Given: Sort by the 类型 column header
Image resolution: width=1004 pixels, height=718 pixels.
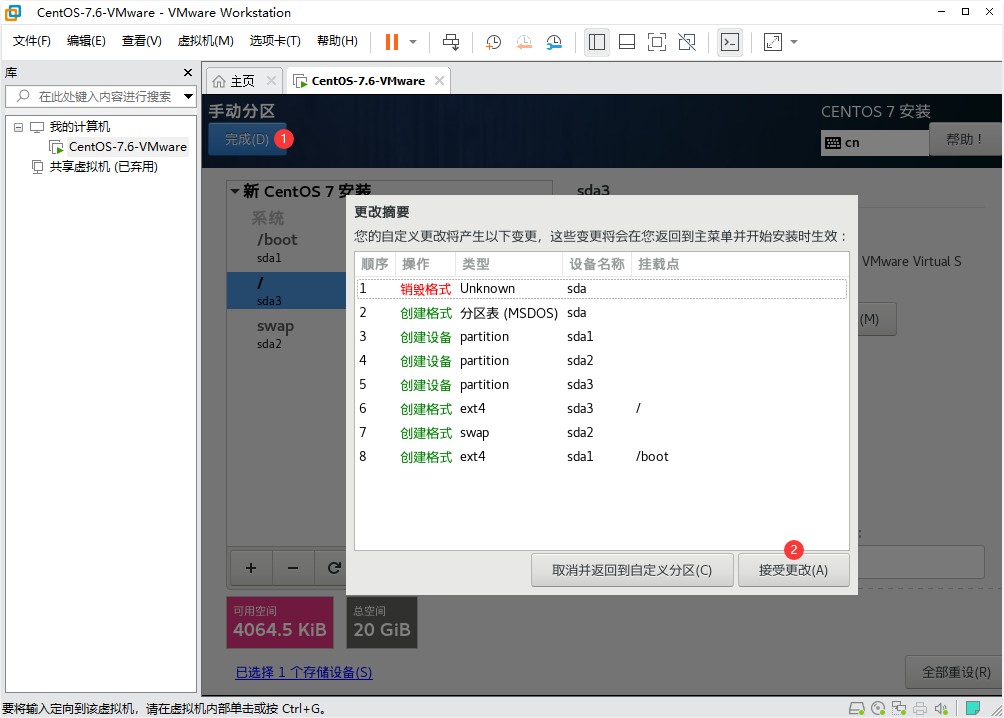Looking at the screenshot, I should 509,264.
